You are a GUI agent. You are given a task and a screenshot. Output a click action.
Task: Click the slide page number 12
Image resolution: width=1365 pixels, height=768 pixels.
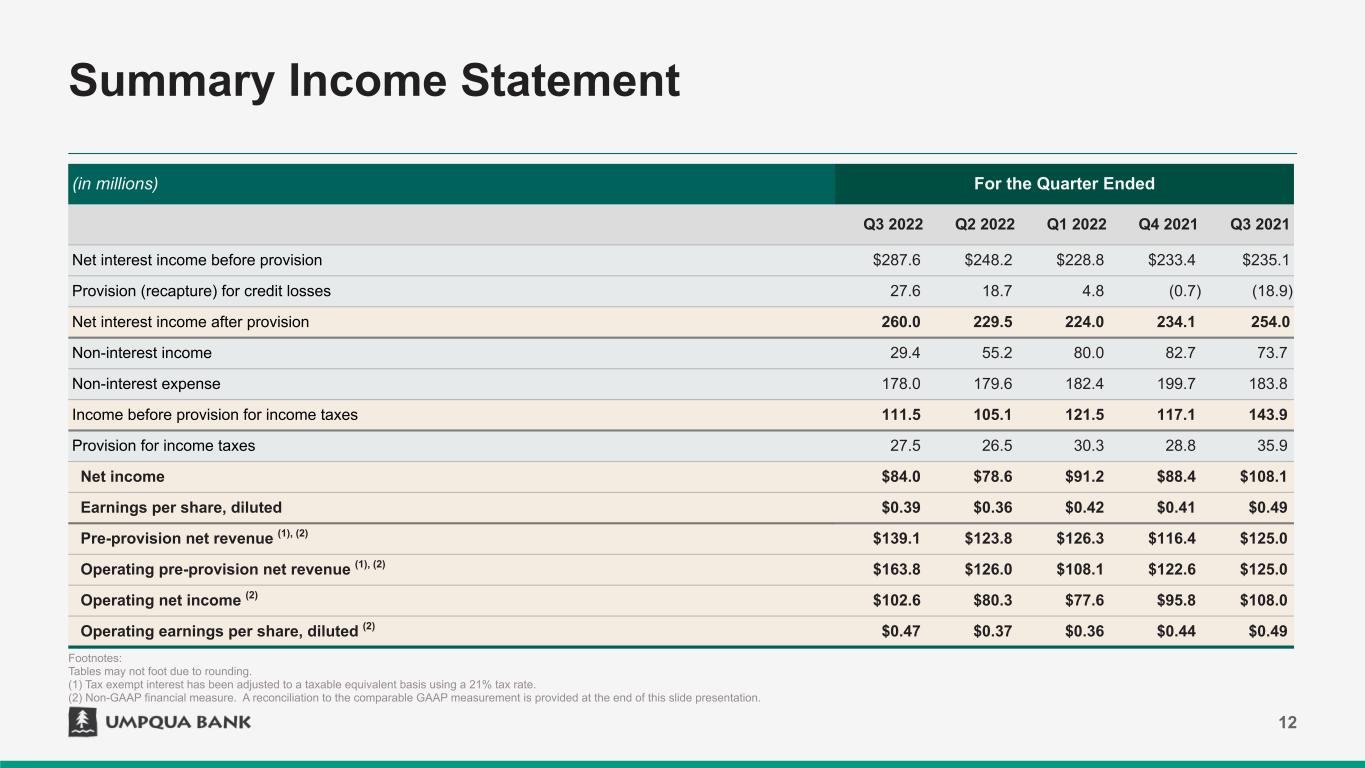pyautogui.click(x=1287, y=722)
